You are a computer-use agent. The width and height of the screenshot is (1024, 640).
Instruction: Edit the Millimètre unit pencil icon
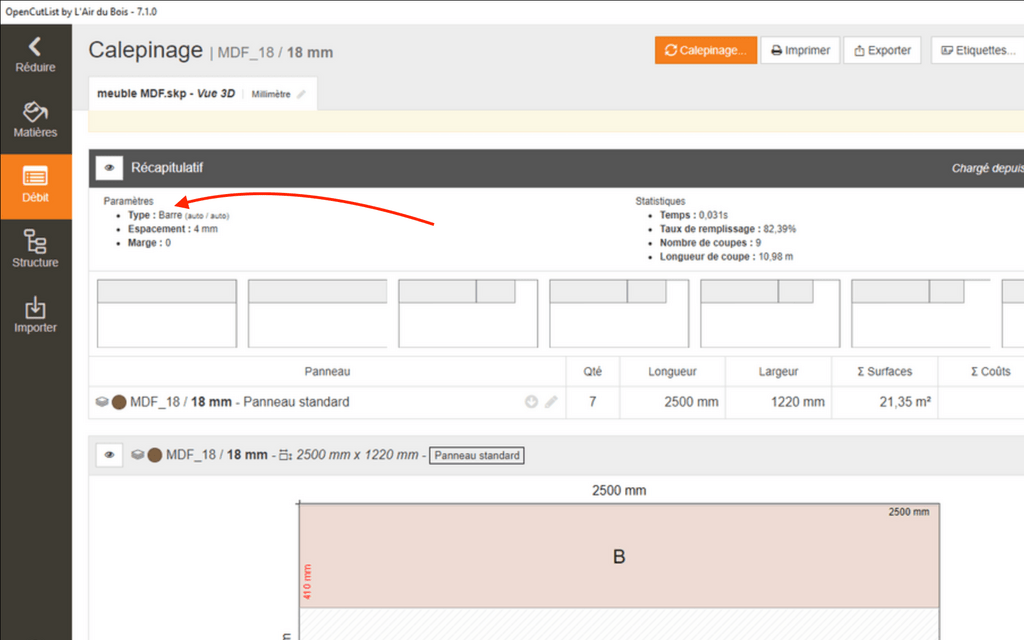(301, 94)
